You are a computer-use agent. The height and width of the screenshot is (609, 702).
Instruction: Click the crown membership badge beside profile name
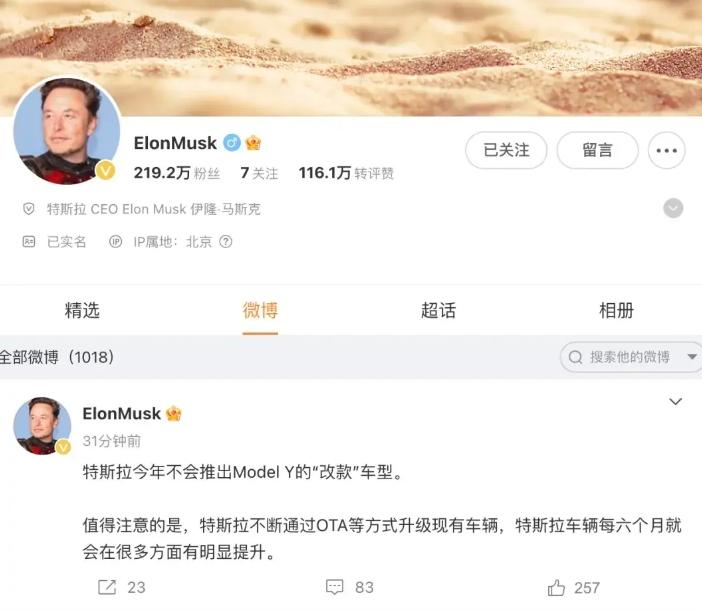(253, 143)
